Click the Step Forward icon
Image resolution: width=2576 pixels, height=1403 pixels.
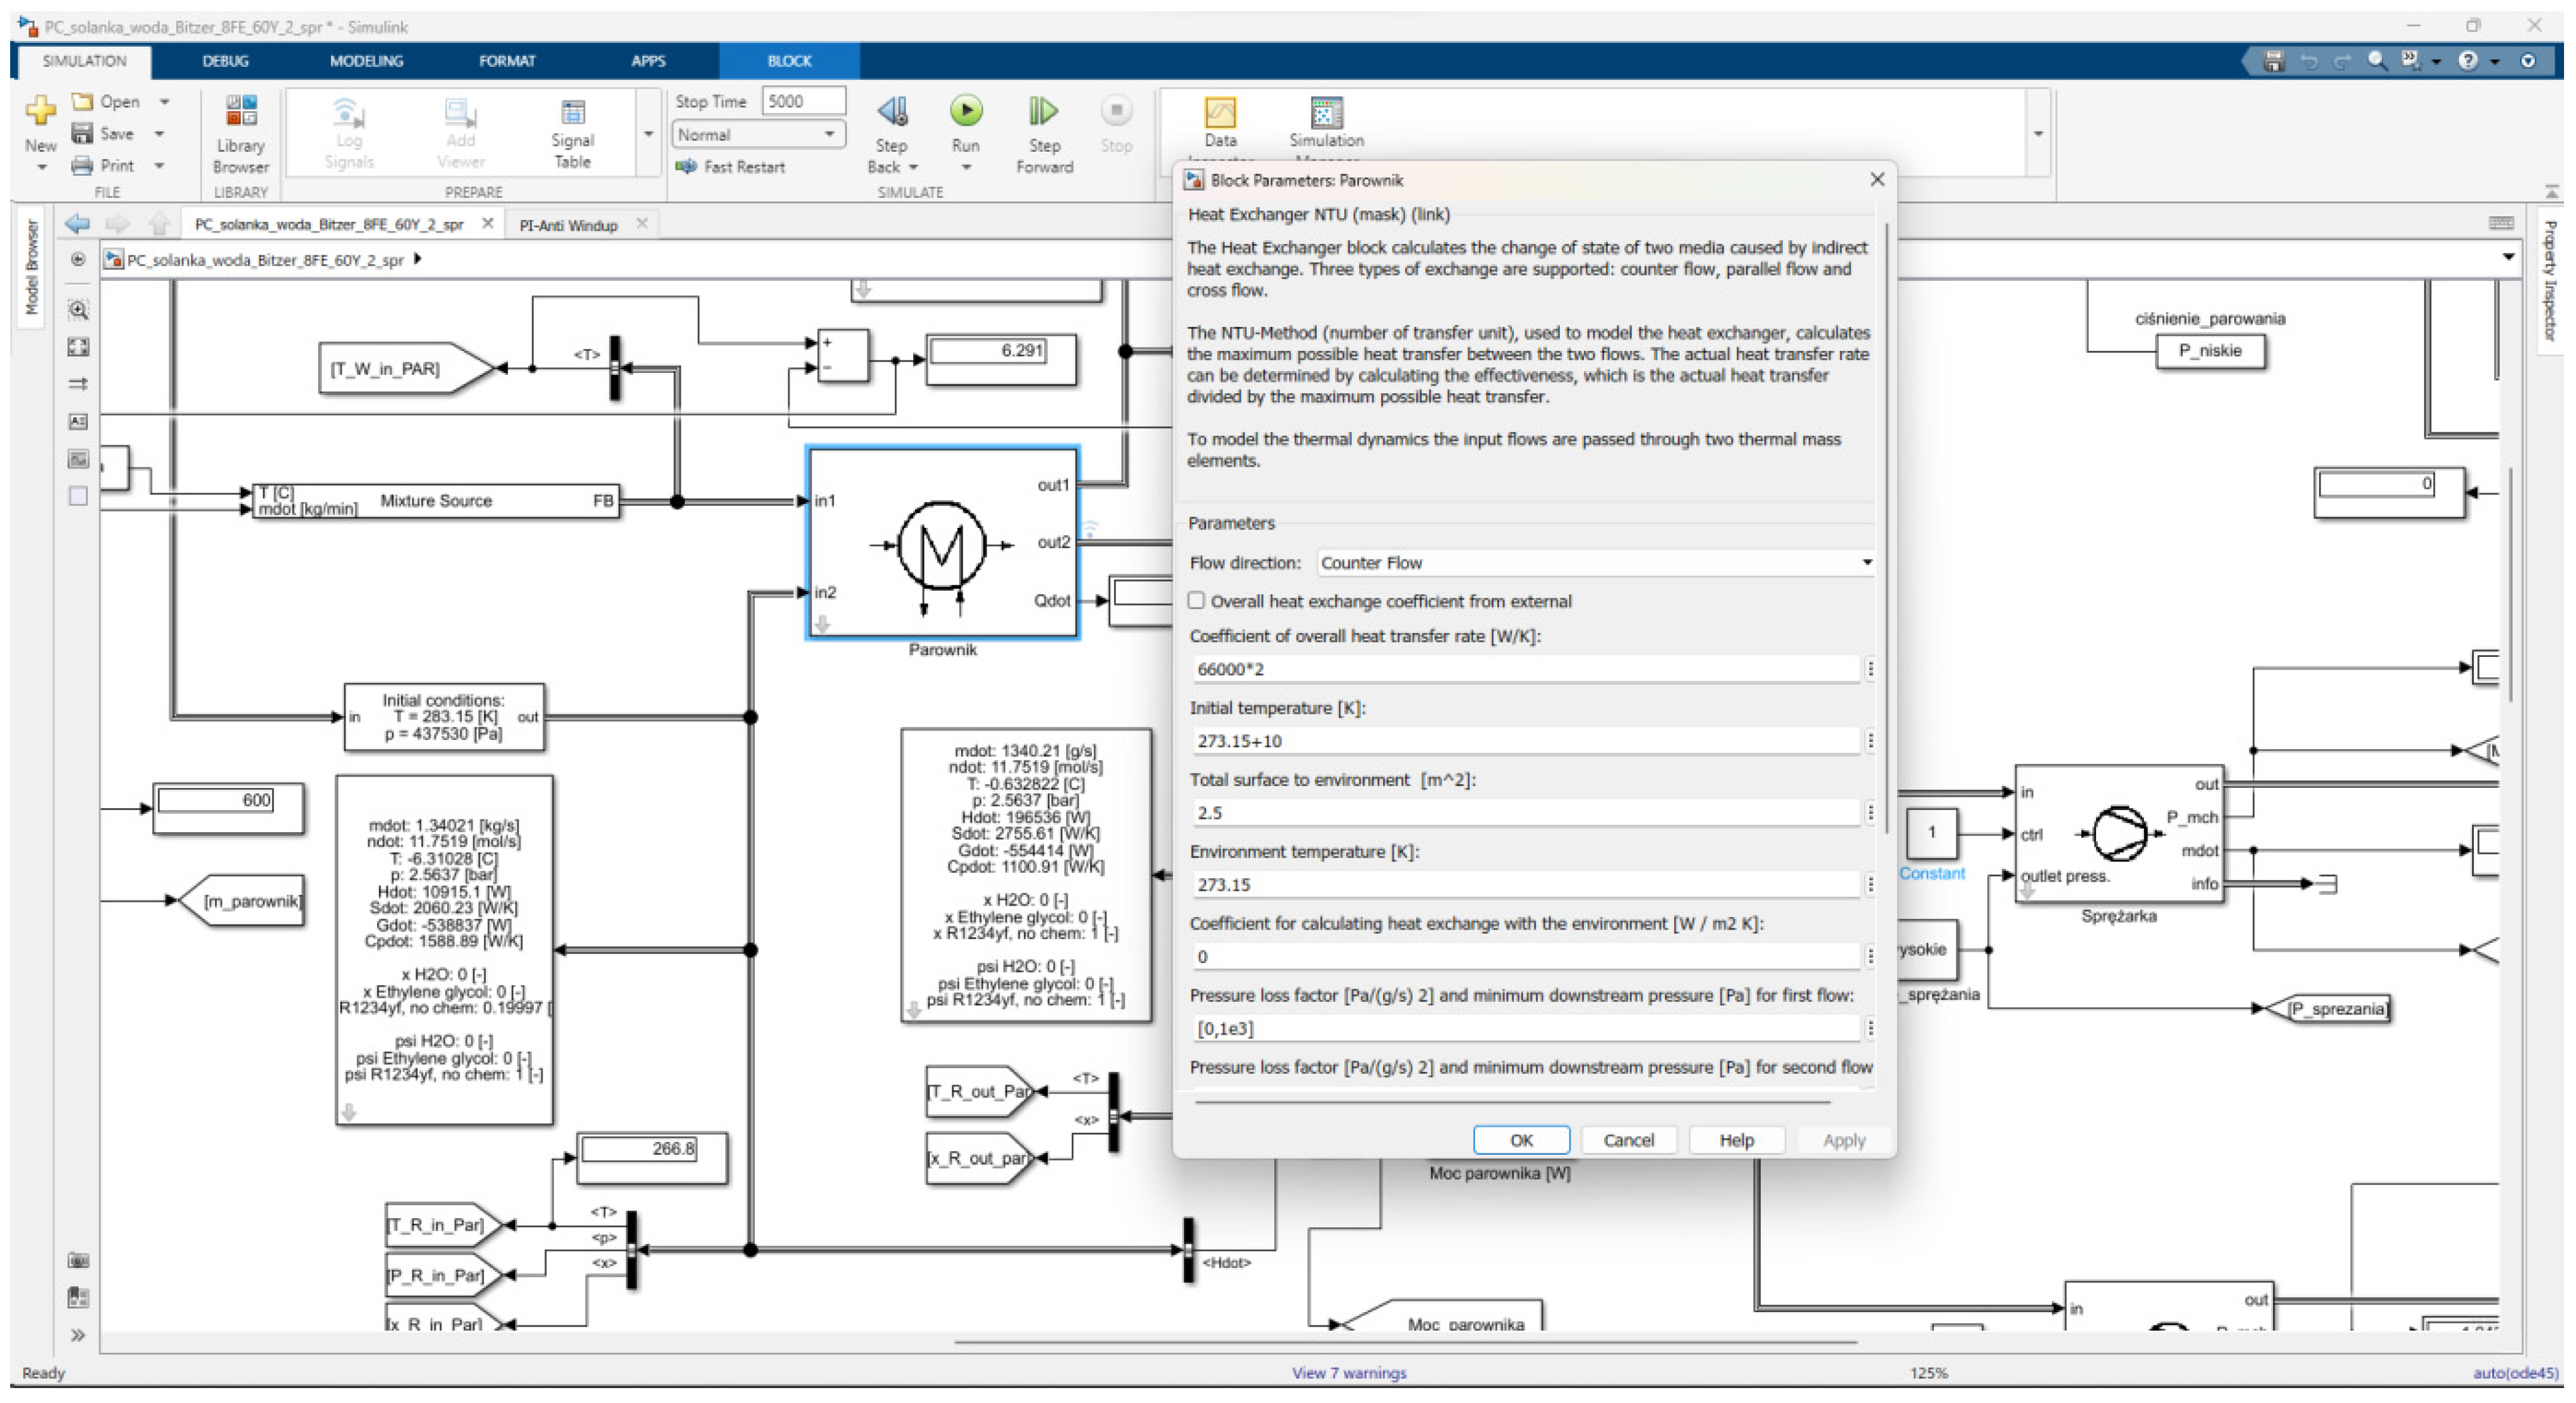(1043, 111)
